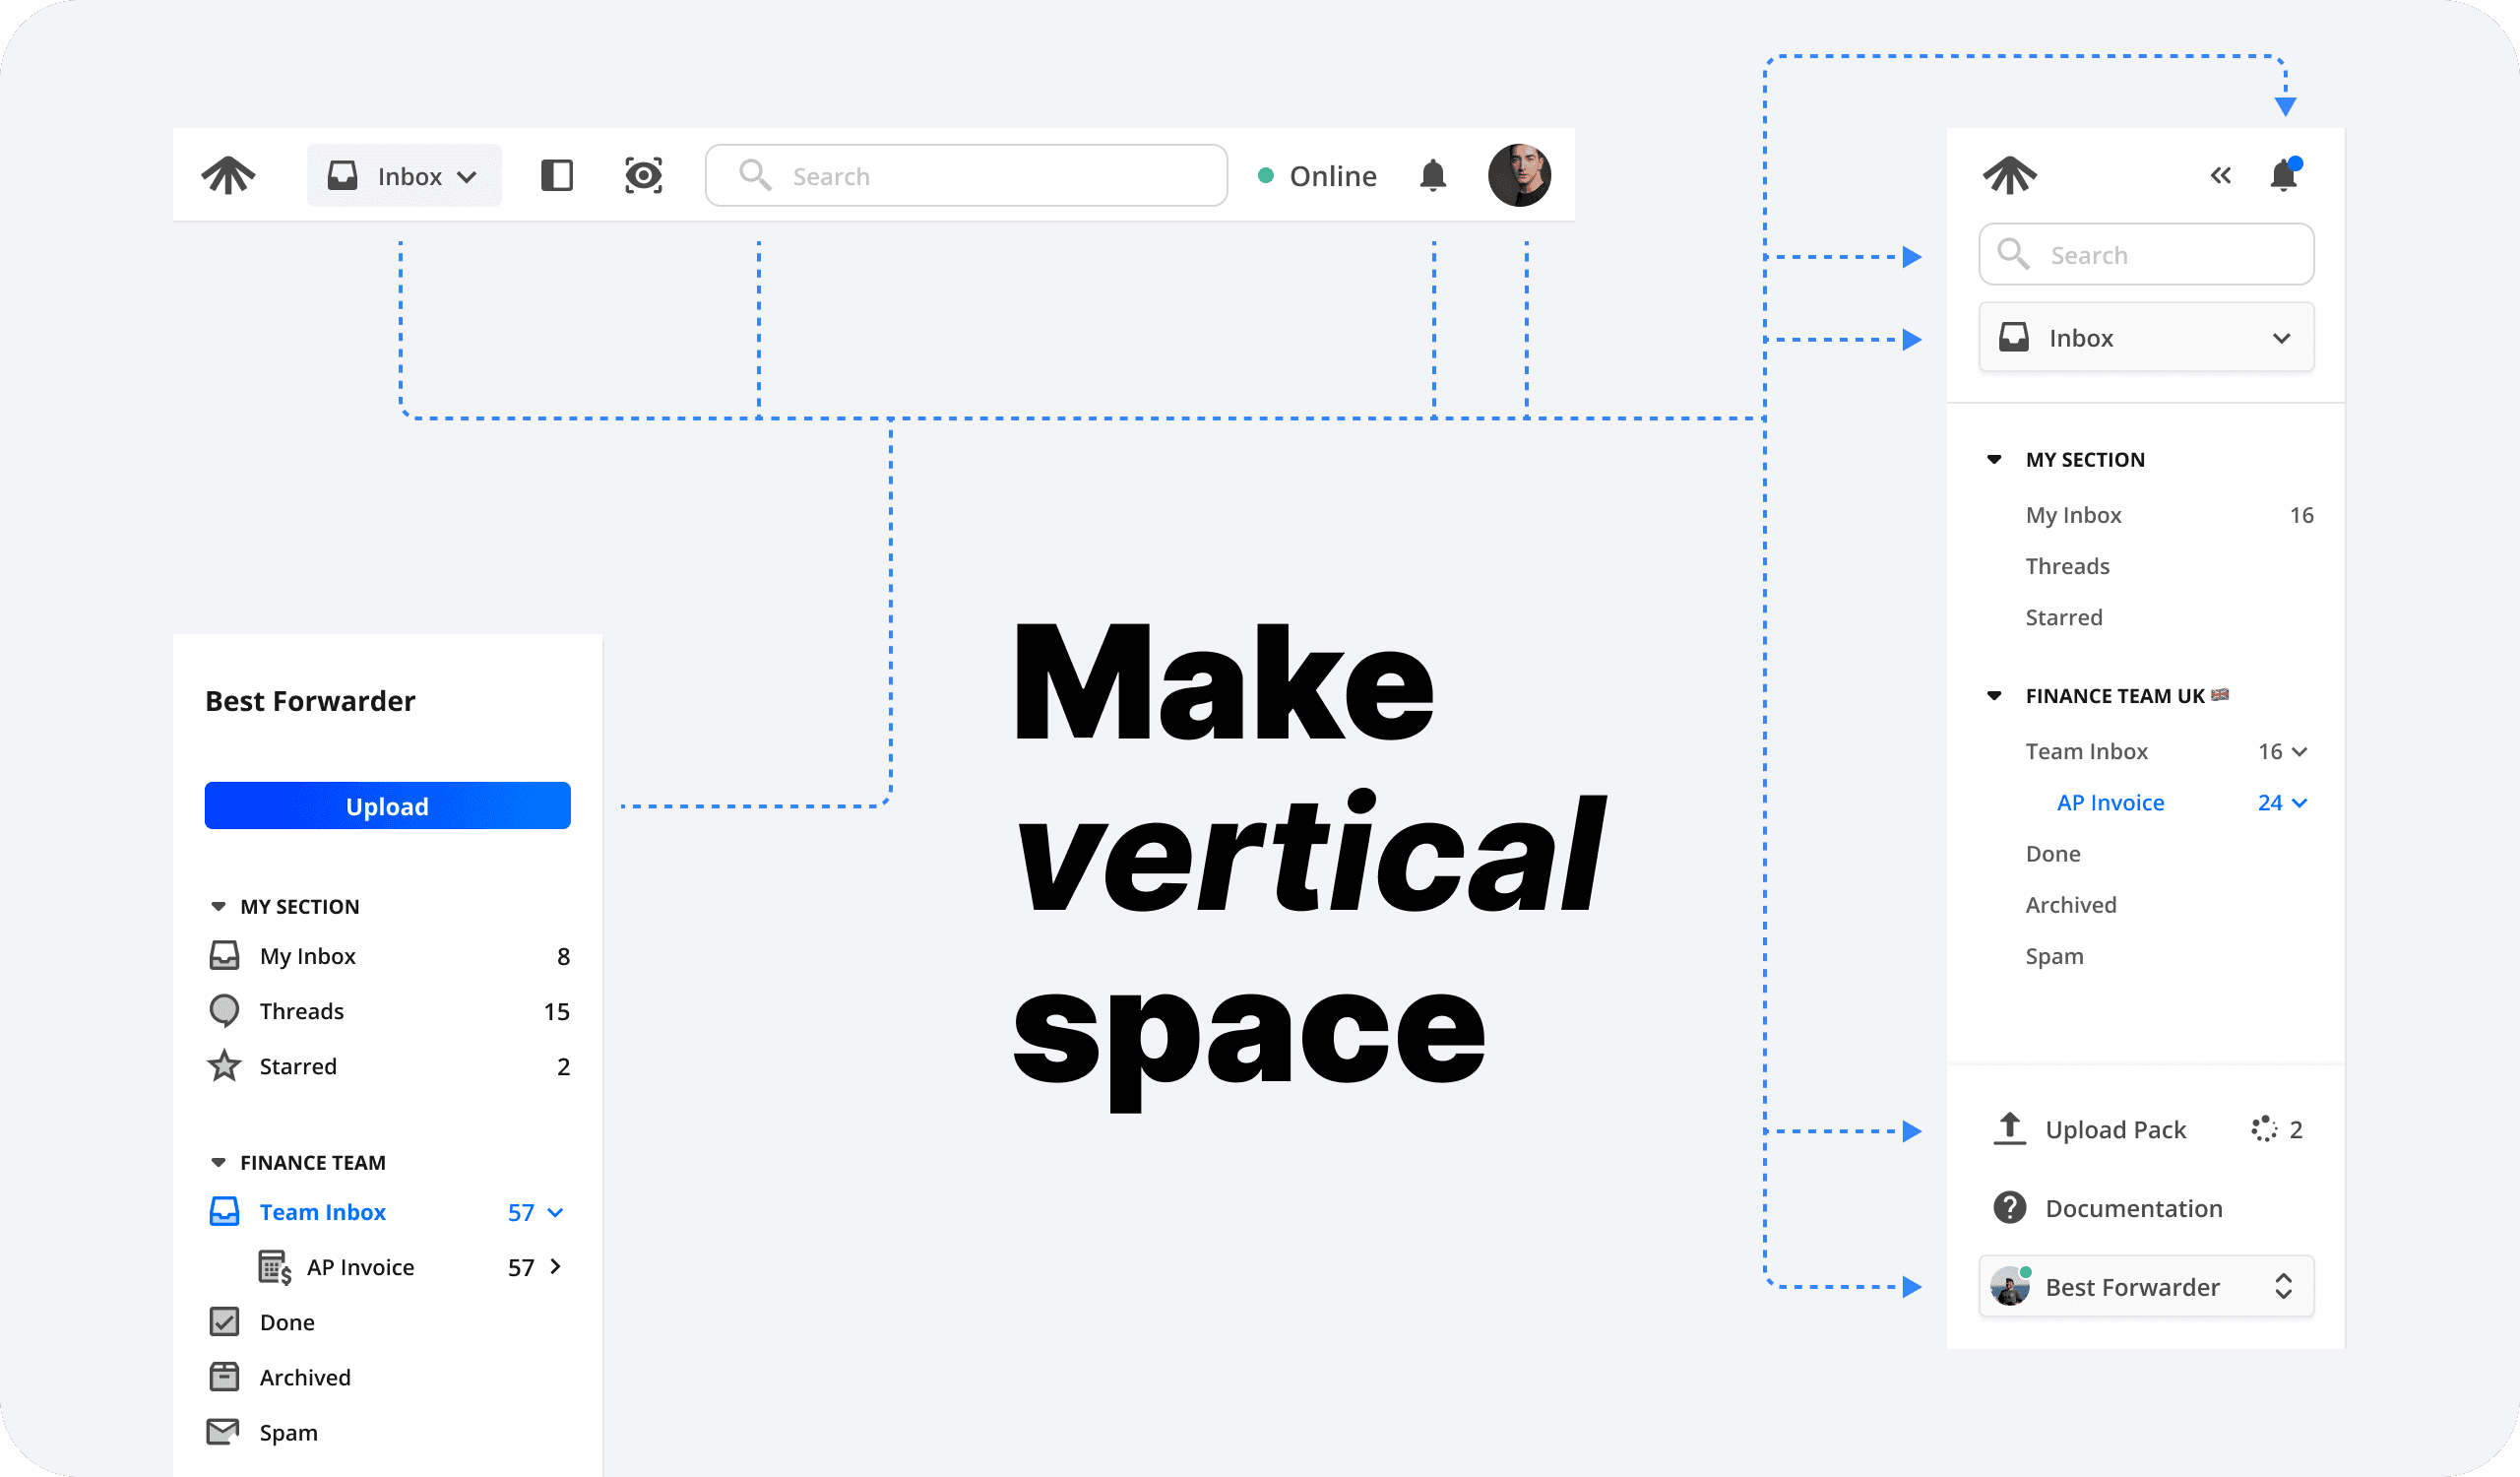Open Documentation via question mark icon
Screen dimensions: 2520x1477
coord(2009,1208)
